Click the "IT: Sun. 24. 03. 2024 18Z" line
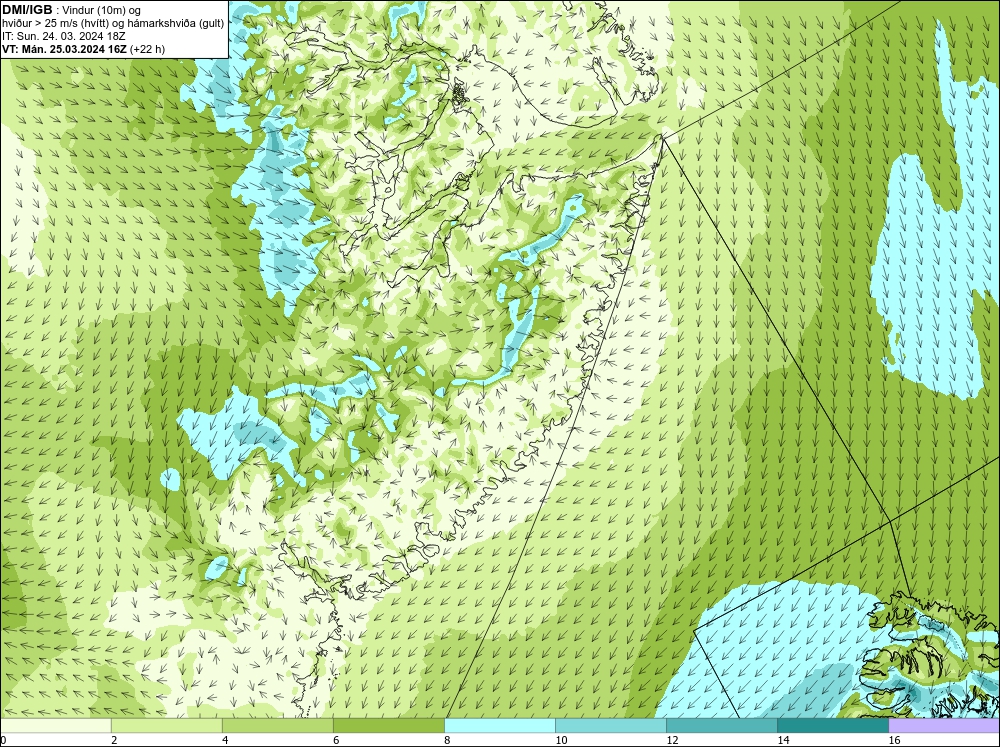This screenshot has height=747, width=1000. point(64,36)
